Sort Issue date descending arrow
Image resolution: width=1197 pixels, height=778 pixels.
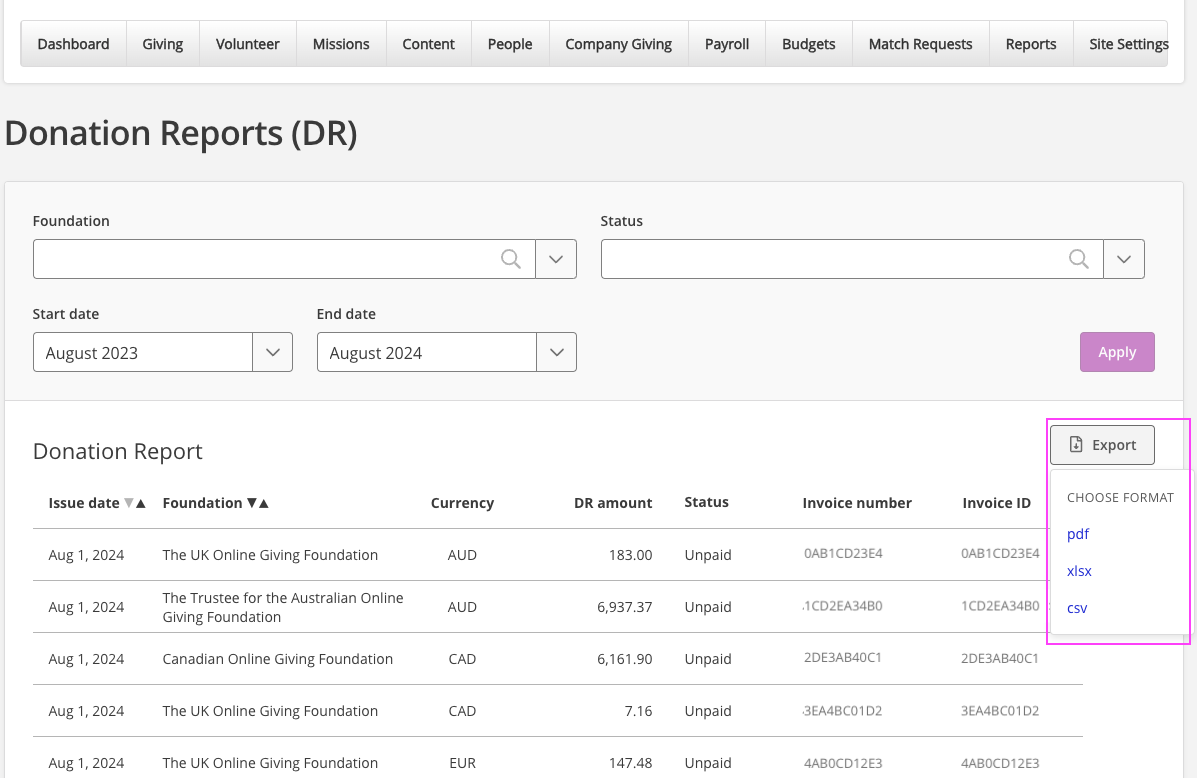(129, 503)
